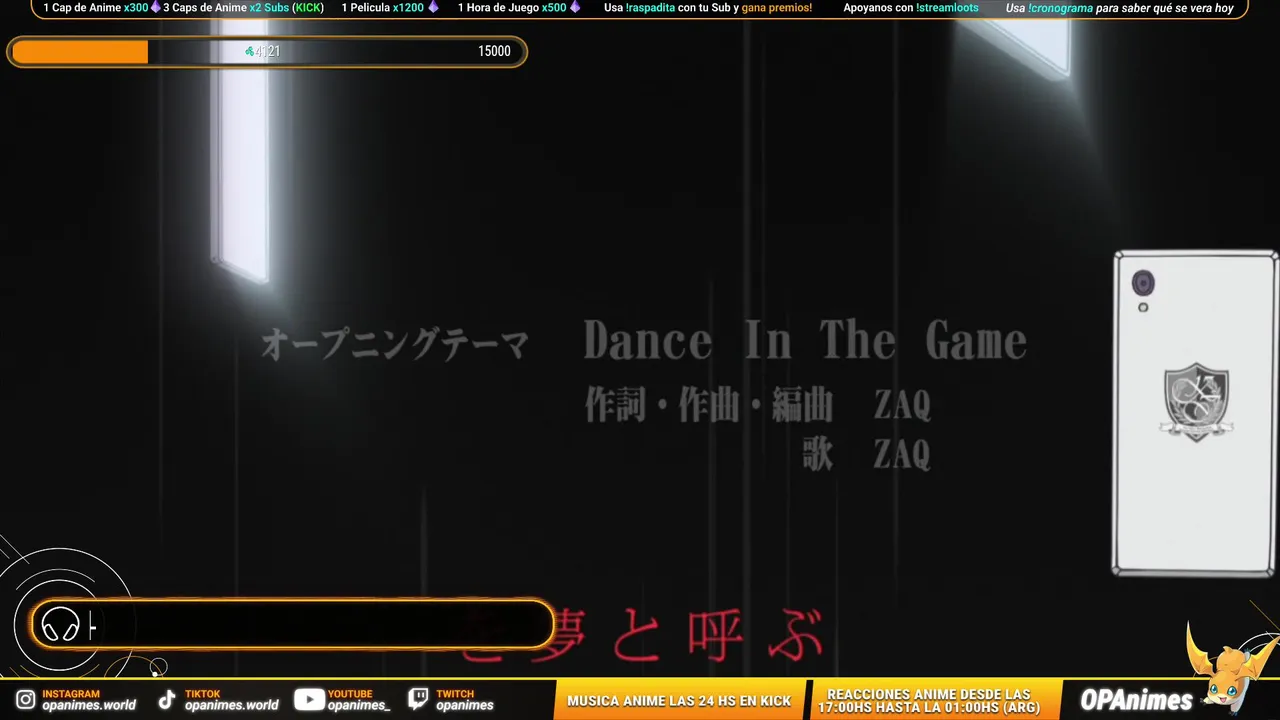Click the bits gem icon after x1200
Viewport: 1280px width, 720px height.
pyautogui.click(x=433, y=8)
